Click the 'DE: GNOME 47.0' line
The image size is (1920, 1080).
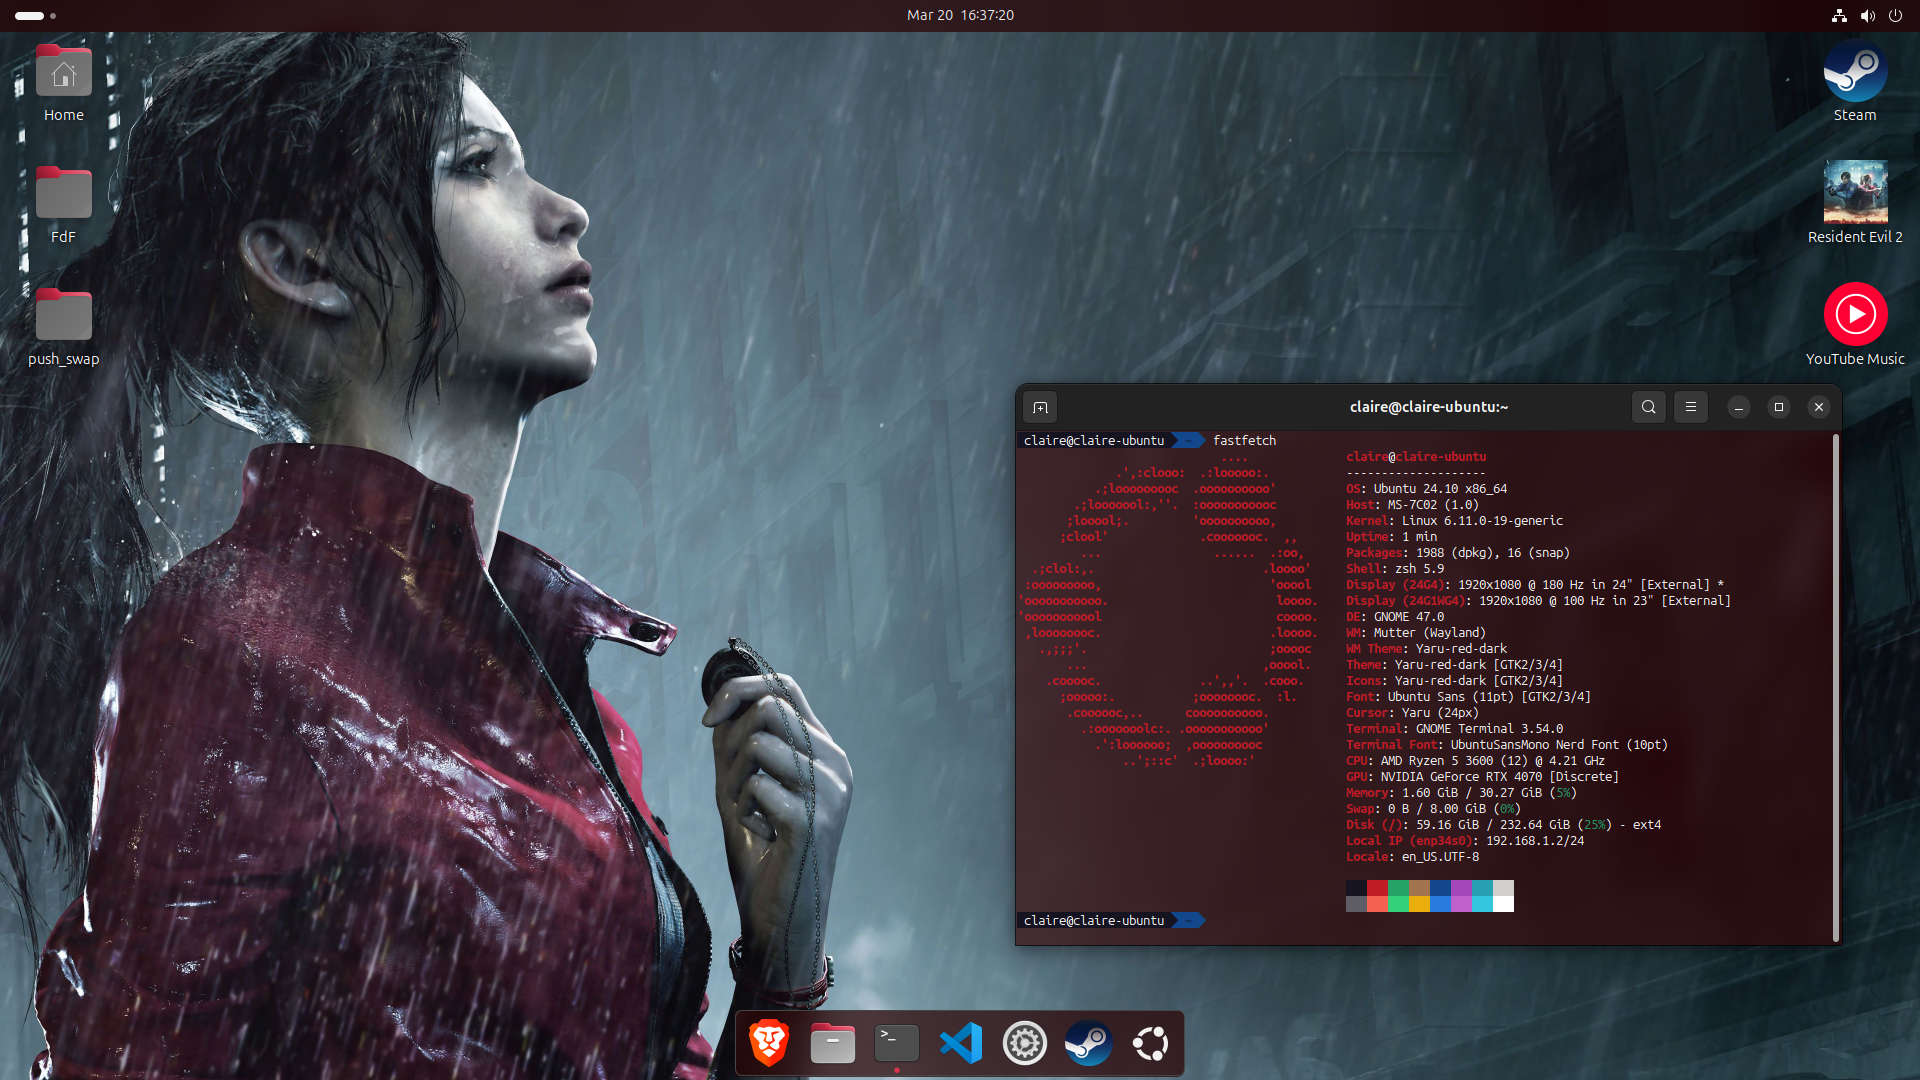click(1395, 617)
